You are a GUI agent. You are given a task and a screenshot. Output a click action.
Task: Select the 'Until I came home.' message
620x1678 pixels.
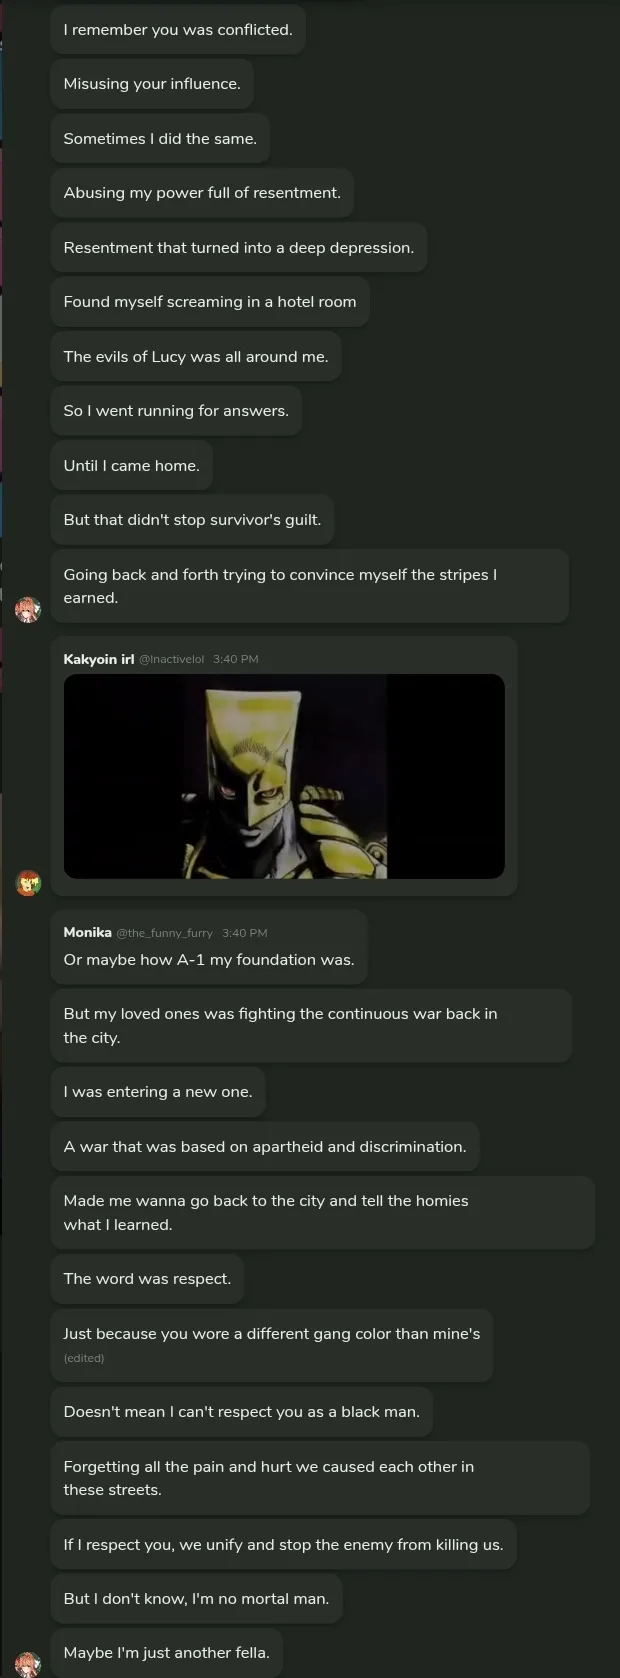click(x=131, y=465)
